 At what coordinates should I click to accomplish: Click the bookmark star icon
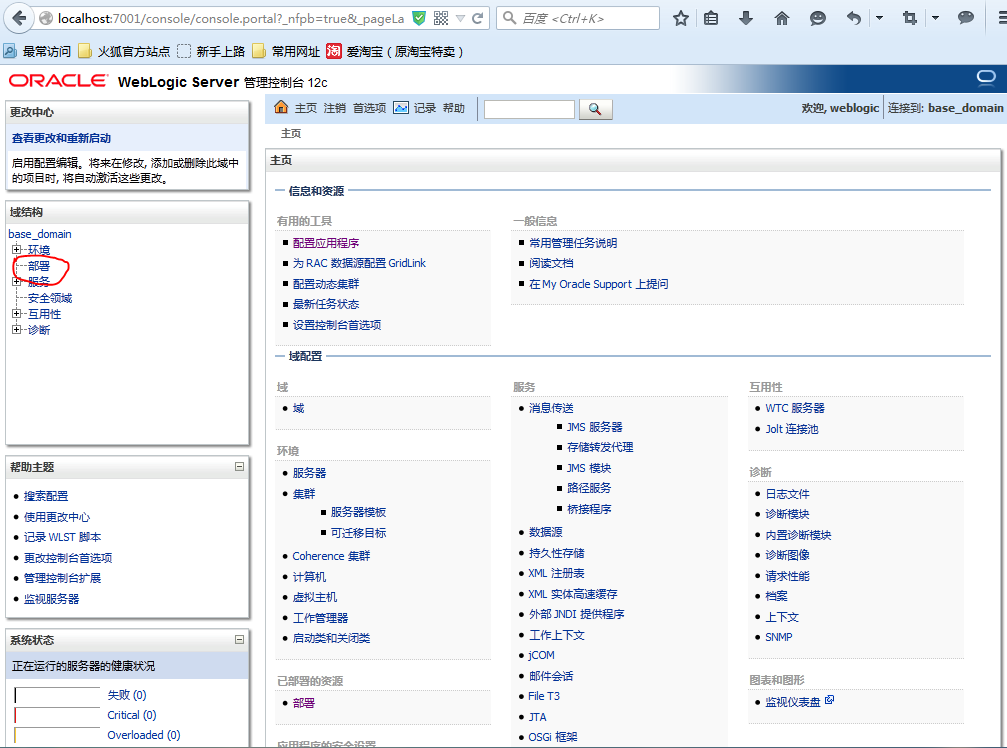[x=681, y=18]
